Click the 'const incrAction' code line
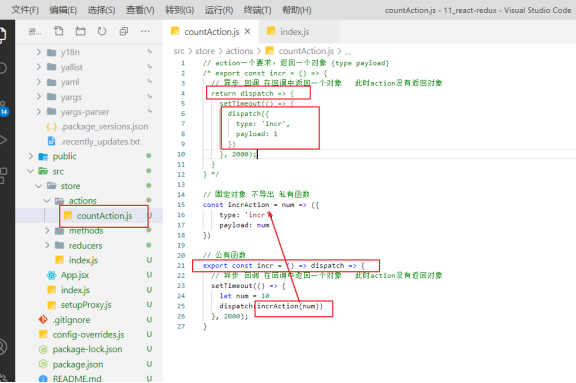 [x=261, y=205]
